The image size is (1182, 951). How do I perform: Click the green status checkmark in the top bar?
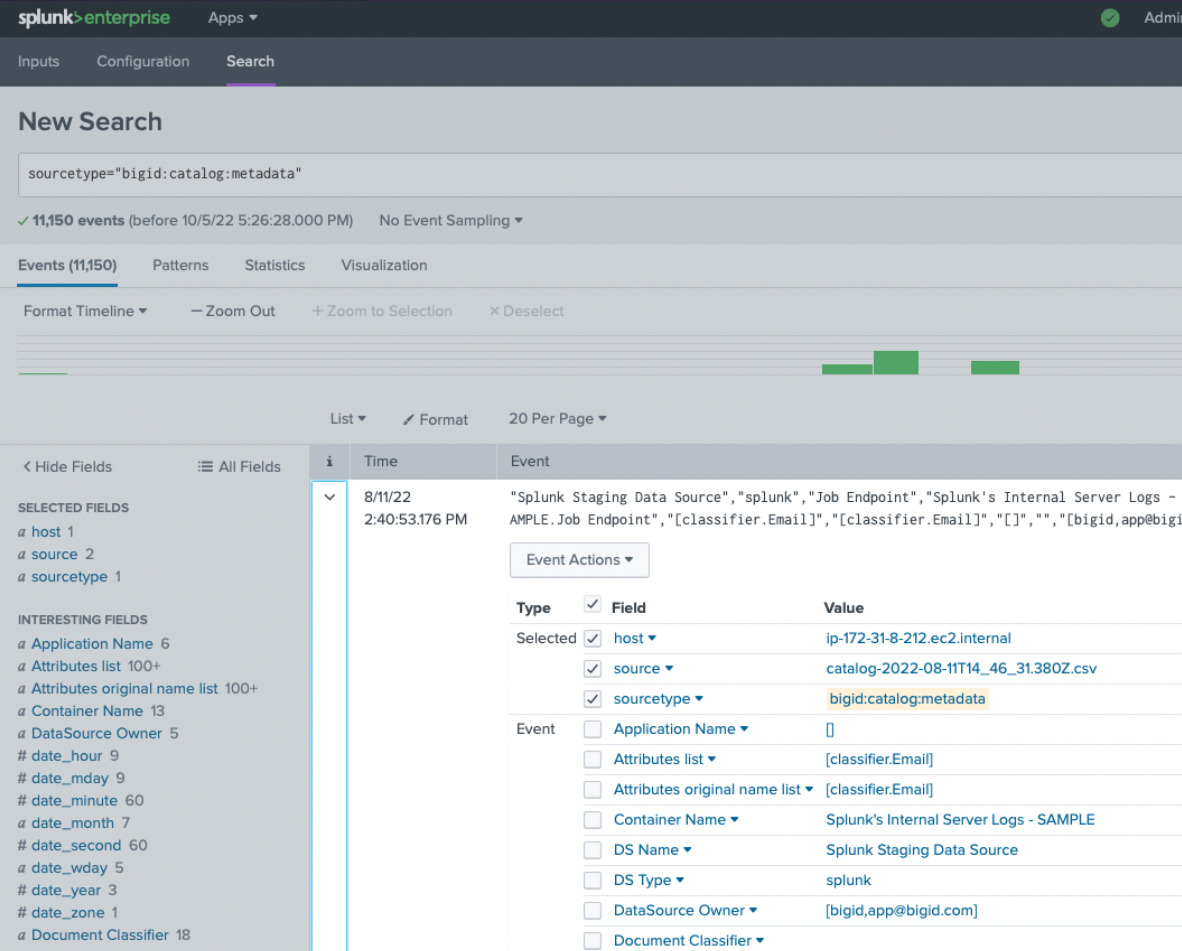[x=1110, y=18]
